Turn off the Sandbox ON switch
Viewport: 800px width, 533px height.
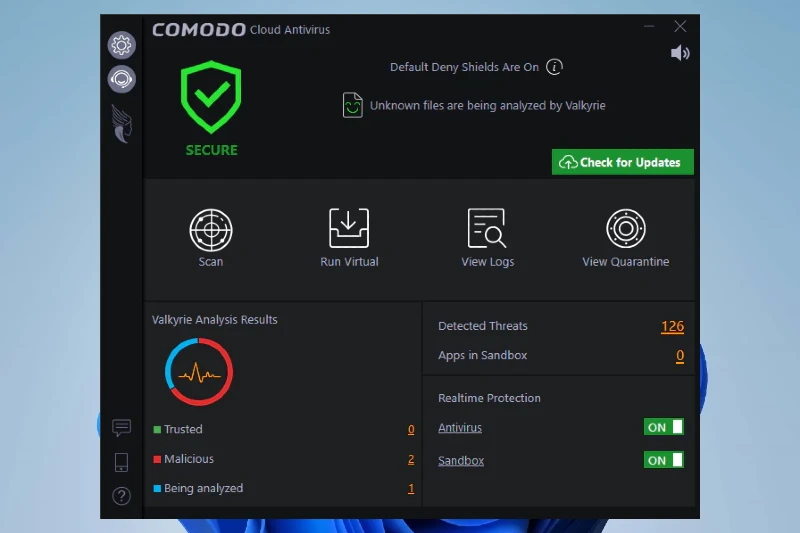pos(664,460)
